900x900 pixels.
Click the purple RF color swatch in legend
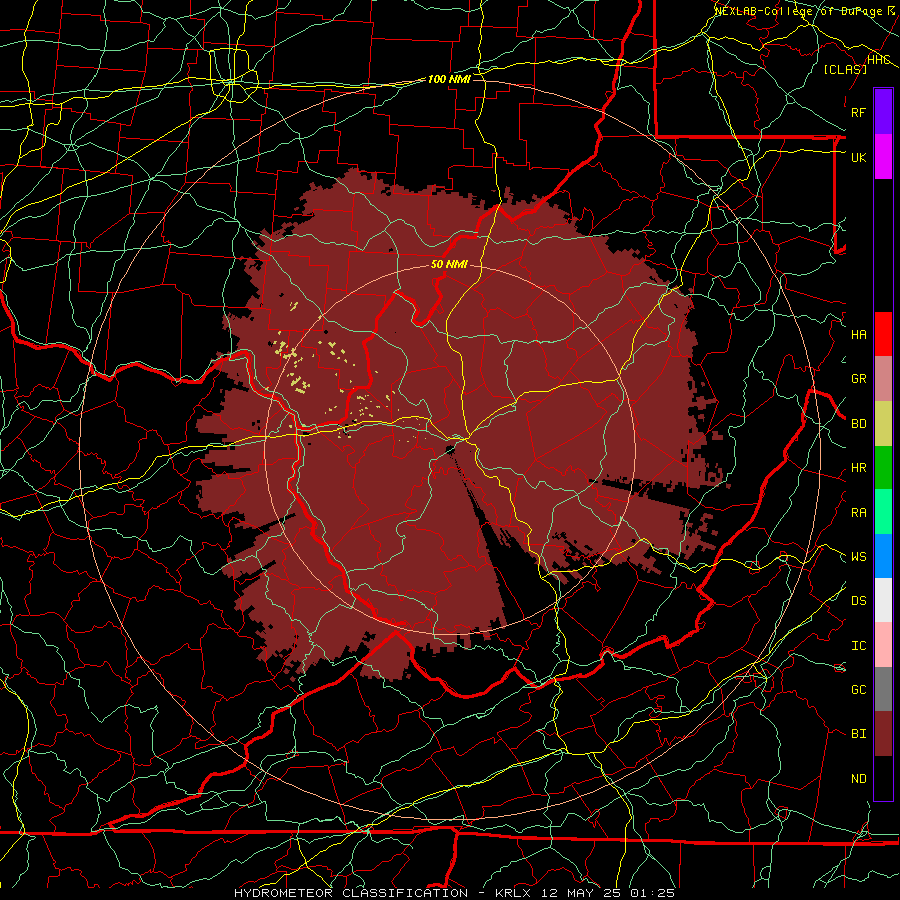[883, 112]
